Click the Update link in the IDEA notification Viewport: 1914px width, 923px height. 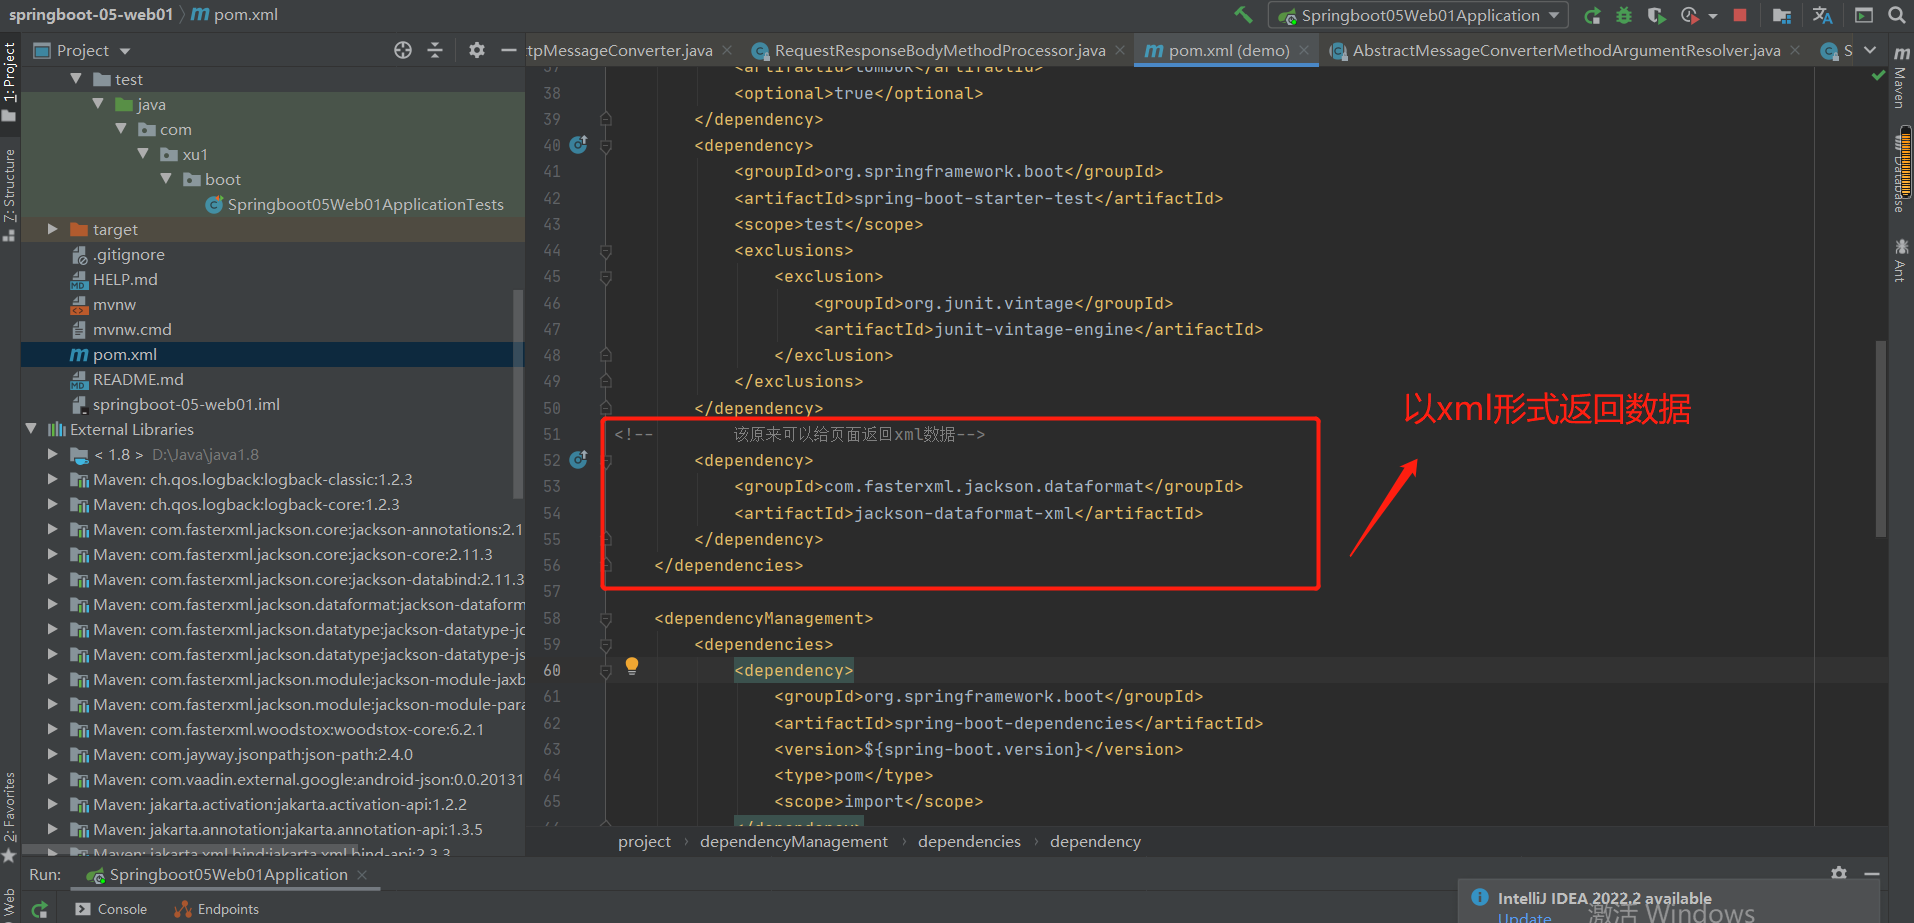(x=1525, y=917)
